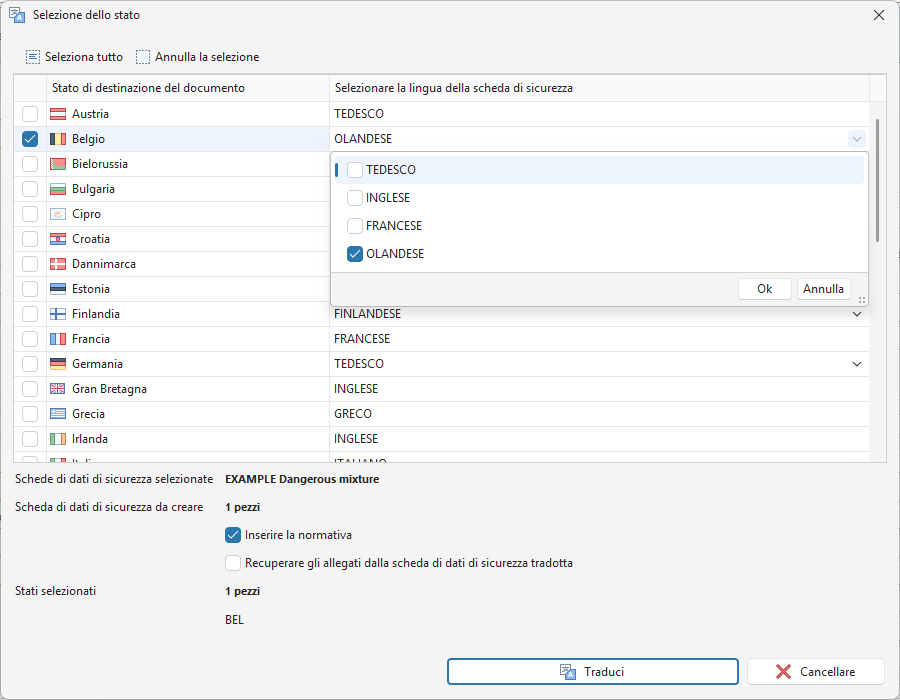Click the Irlanda flag icon
This screenshot has width=900, height=700.
[58, 439]
